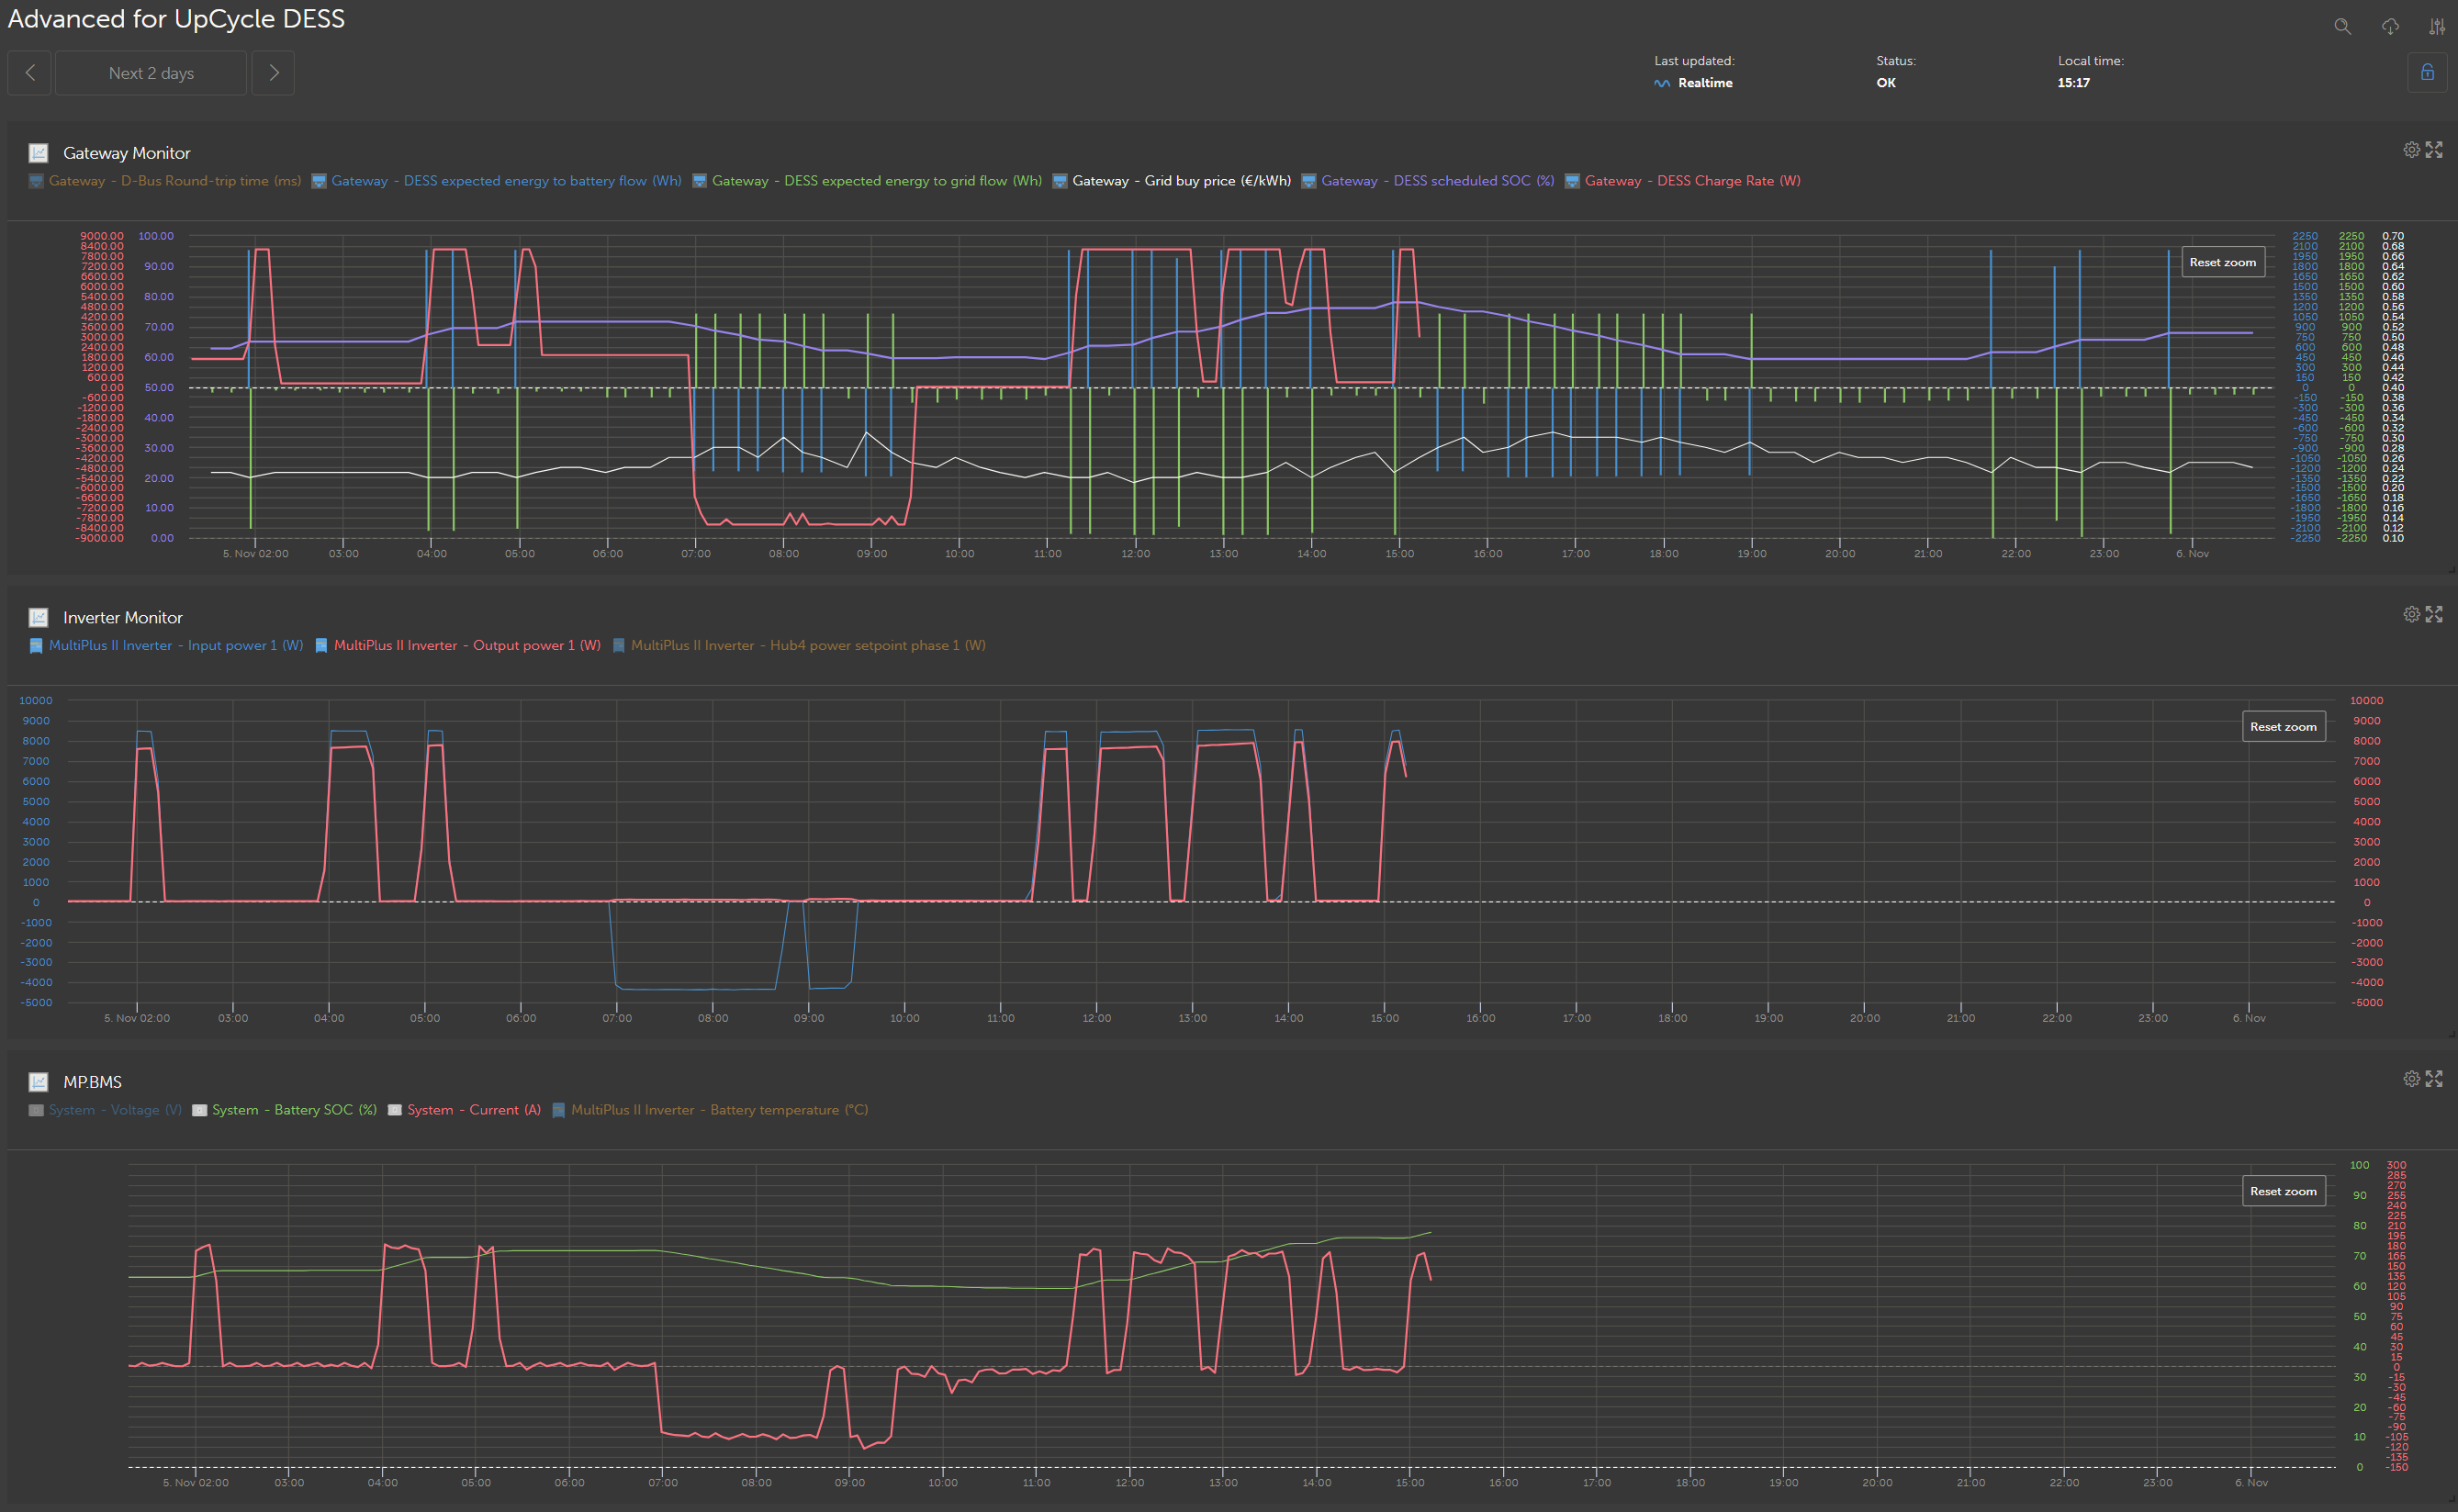Viewport: 2458px width, 1512px height.
Task: Toggle the blue dashboard lock button
Action: (x=2427, y=73)
